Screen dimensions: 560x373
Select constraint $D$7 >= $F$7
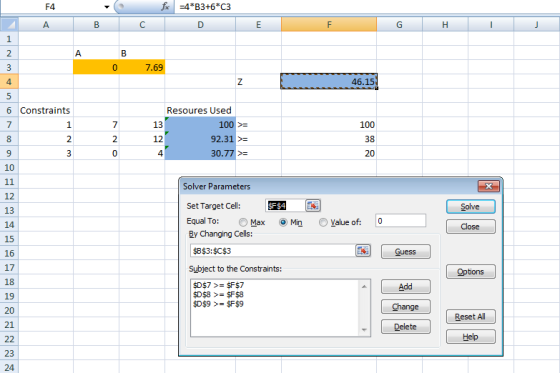(x=219, y=285)
